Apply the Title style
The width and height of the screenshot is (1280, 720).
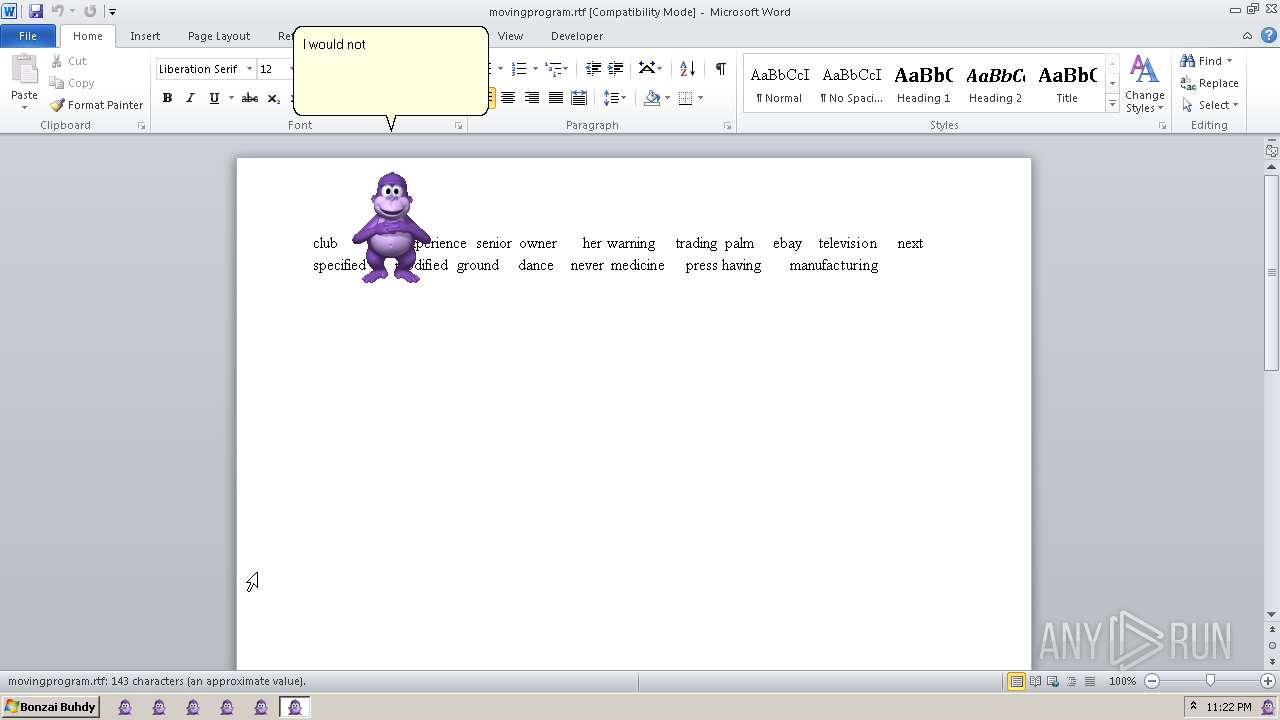point(1067,84)
